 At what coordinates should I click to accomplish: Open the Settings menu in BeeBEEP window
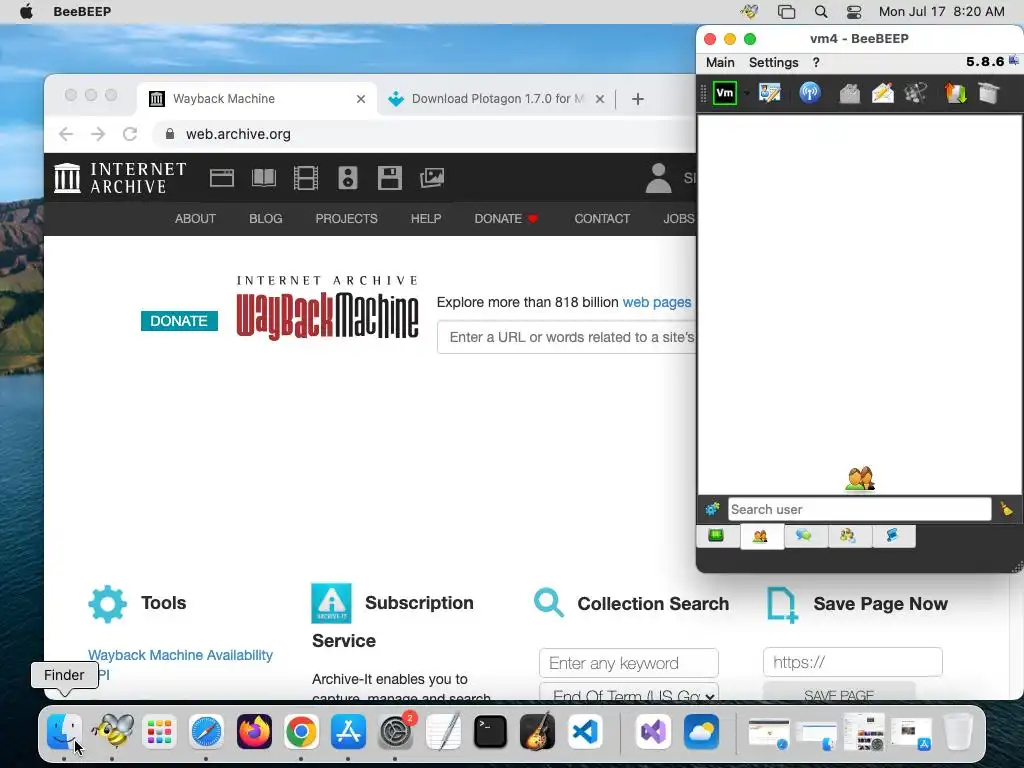click(x=773, y=62)
